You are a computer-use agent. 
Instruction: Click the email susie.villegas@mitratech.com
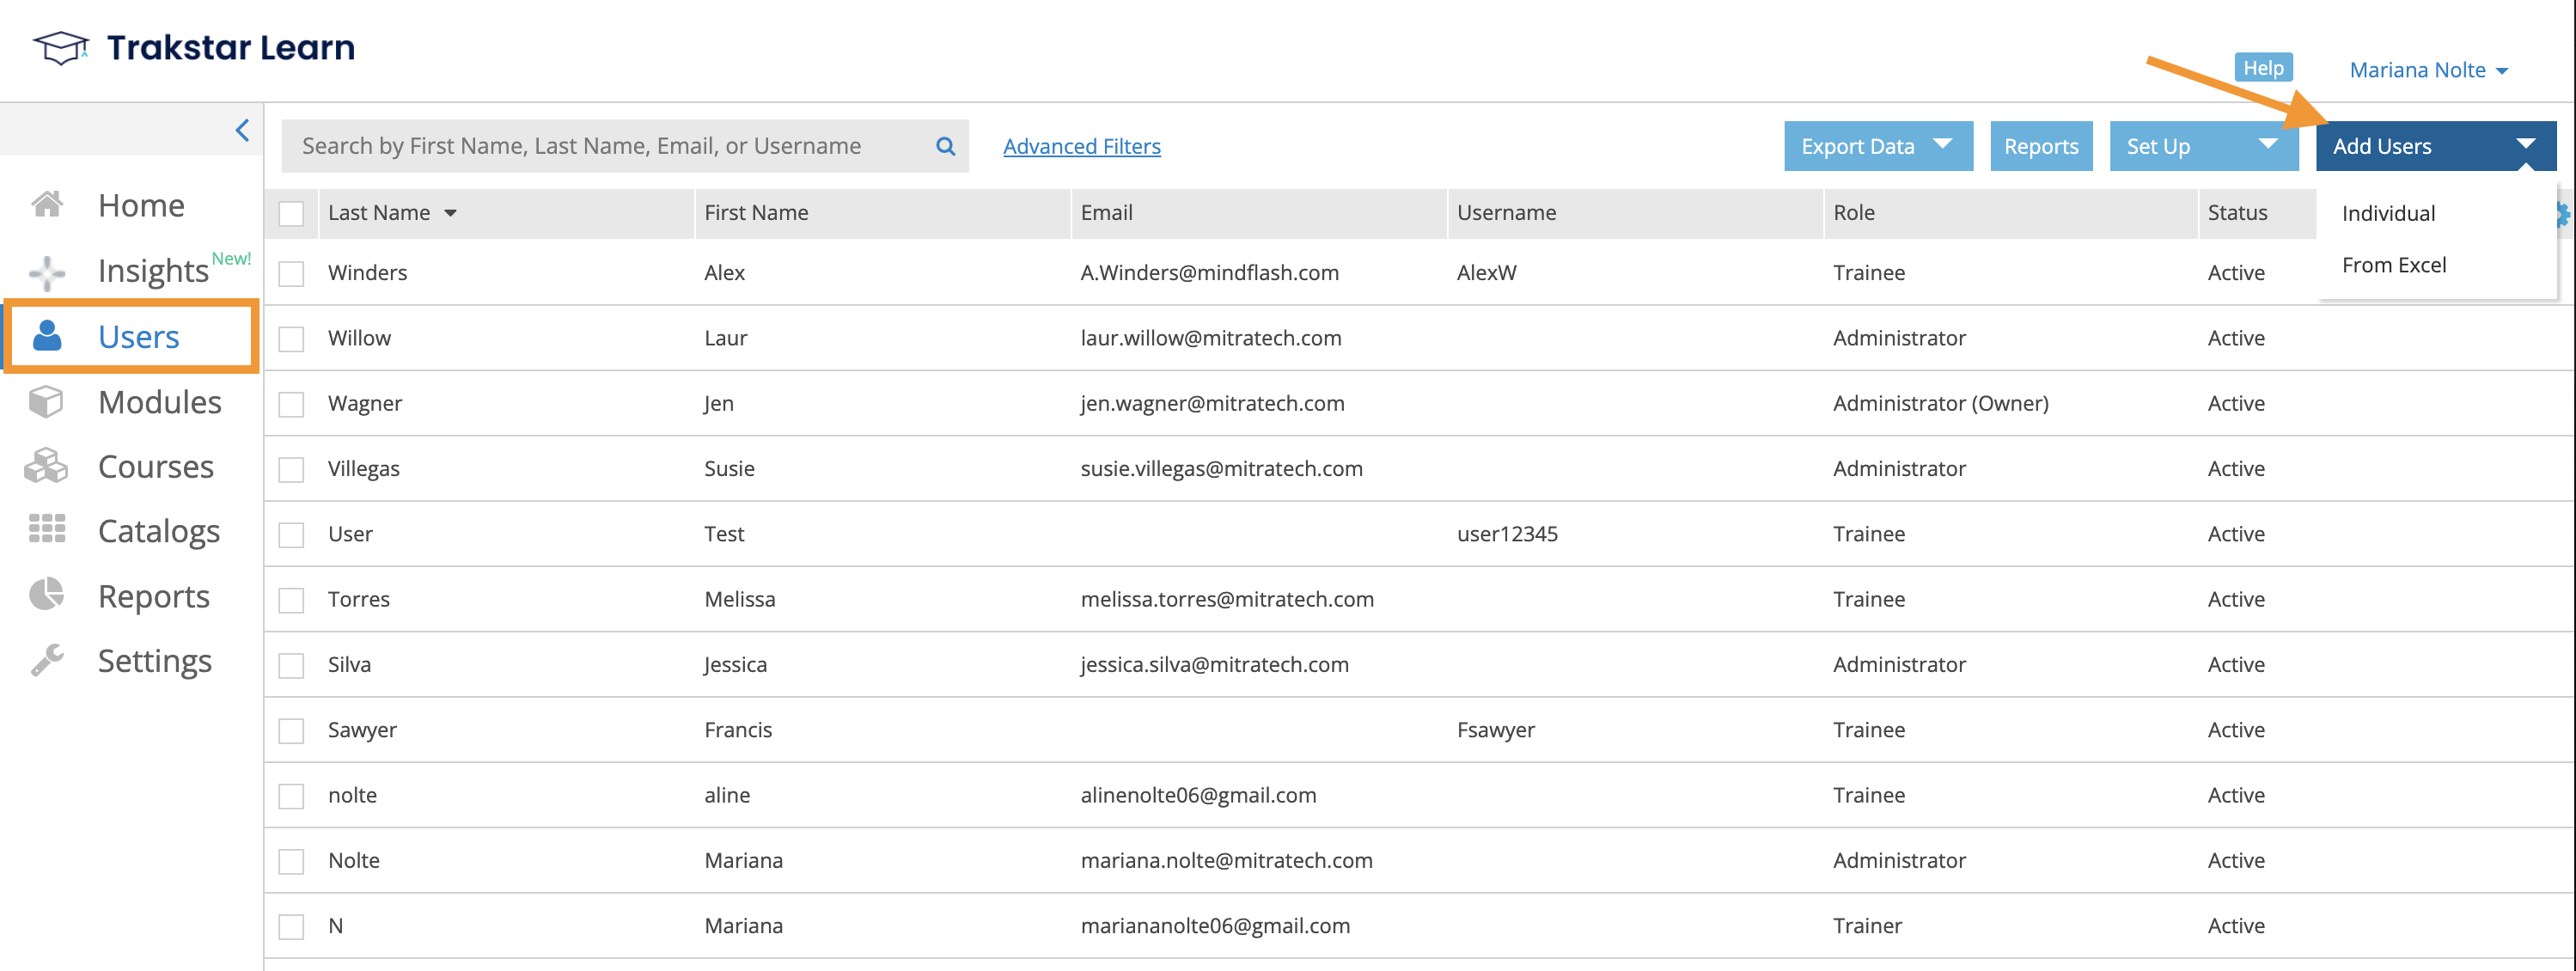1221,469
